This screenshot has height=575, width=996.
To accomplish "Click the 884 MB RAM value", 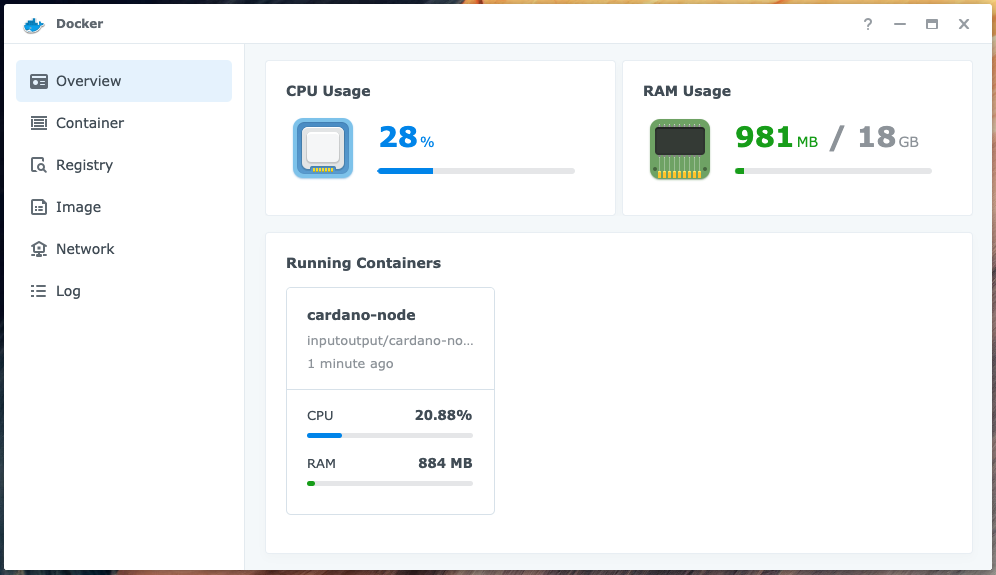I will [x=445, y=463].
